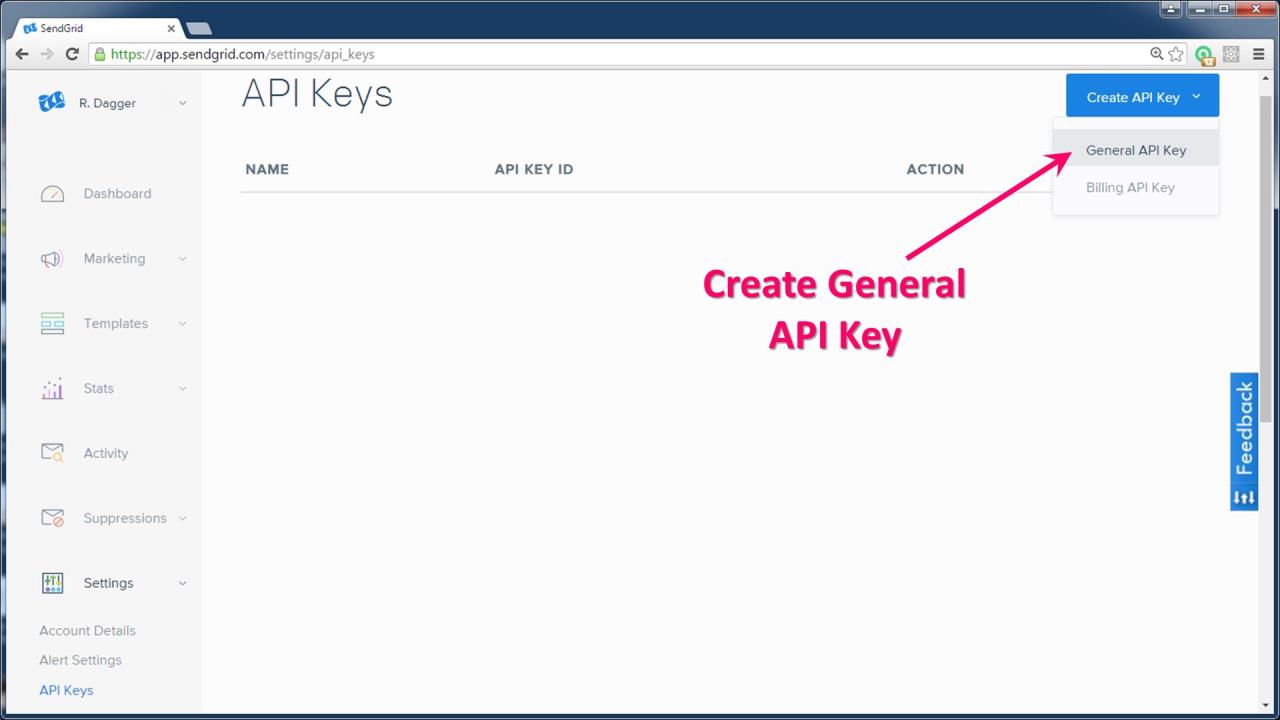1280x720 pixels.
Task: Click the padlock icon in address bar
Action: click(x=100, y=54)
